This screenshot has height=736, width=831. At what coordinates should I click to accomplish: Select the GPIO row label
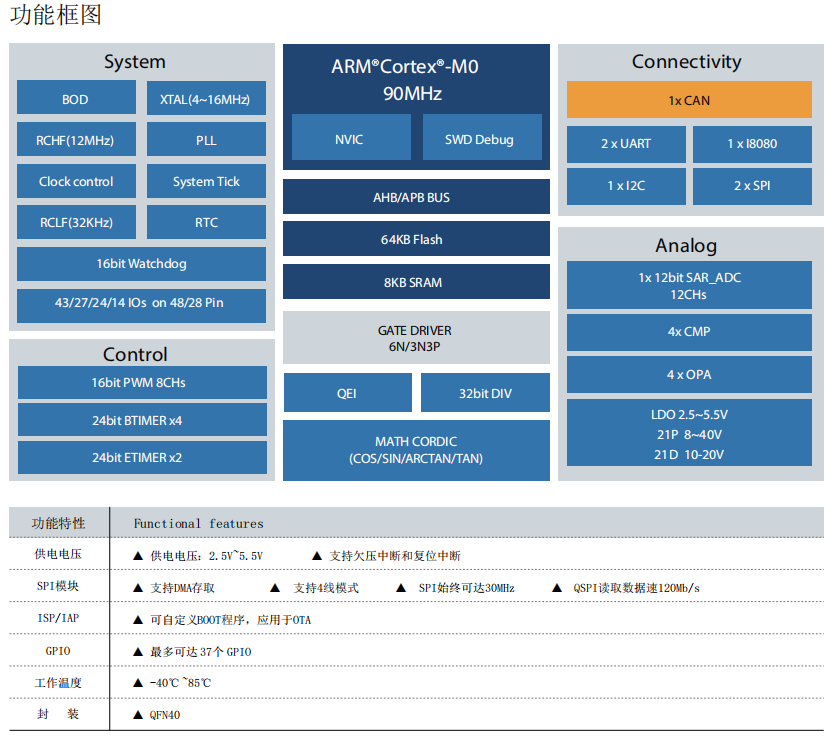point(58,651)
